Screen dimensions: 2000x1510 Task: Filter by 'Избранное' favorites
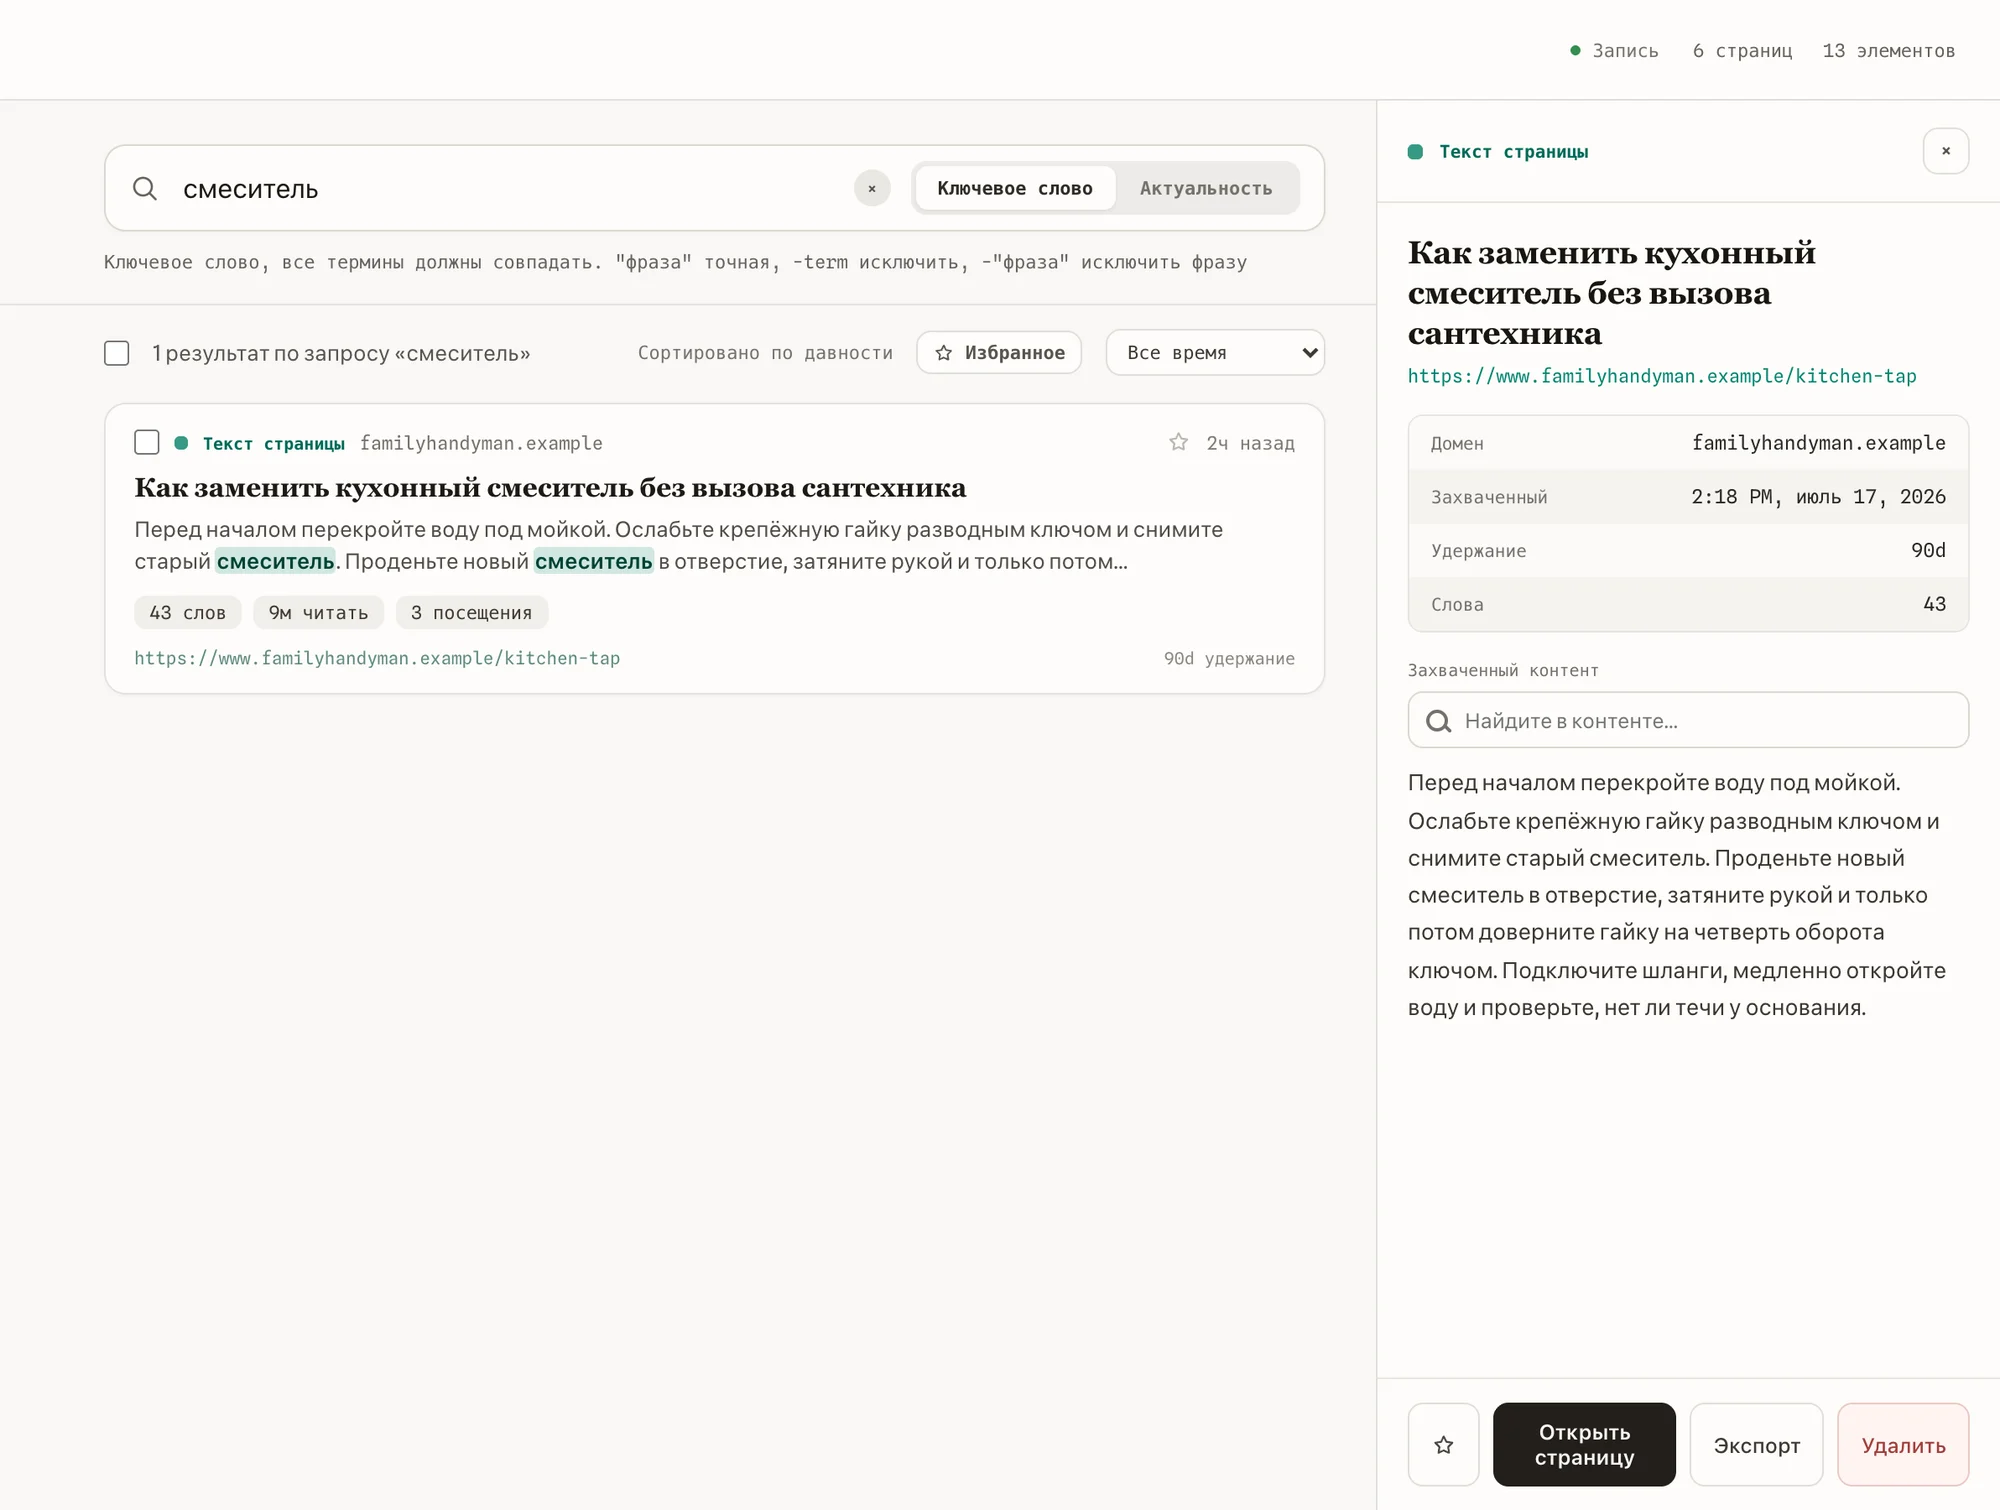point(999,352)
